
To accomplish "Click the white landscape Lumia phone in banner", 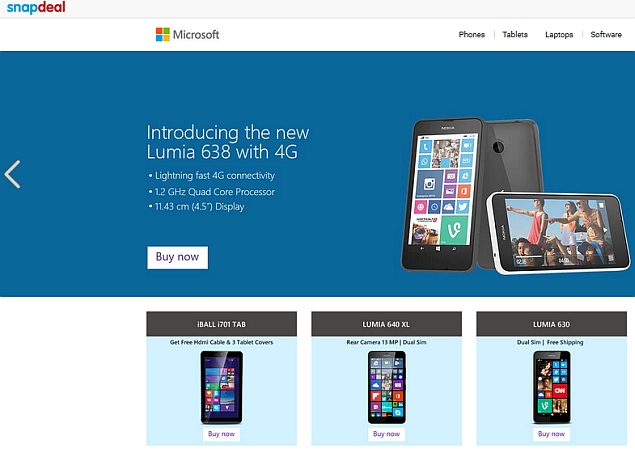I will pos(558,233).
